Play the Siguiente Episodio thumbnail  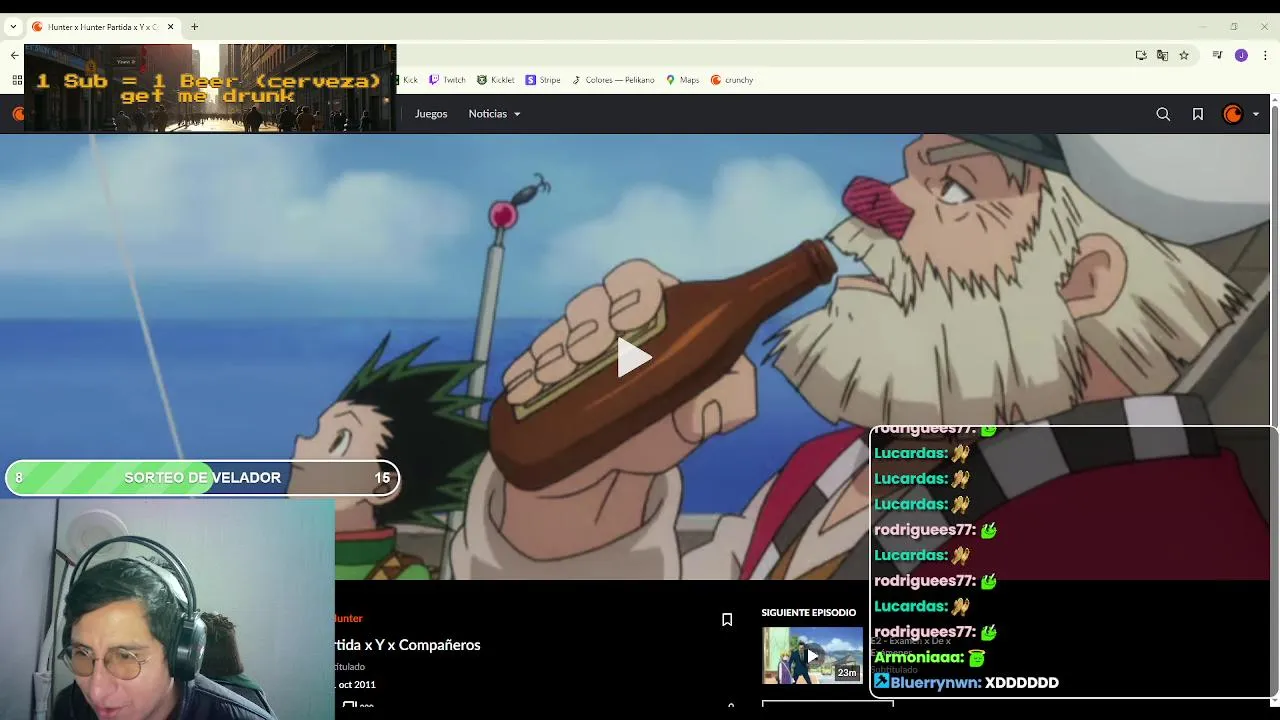(812, 655)
